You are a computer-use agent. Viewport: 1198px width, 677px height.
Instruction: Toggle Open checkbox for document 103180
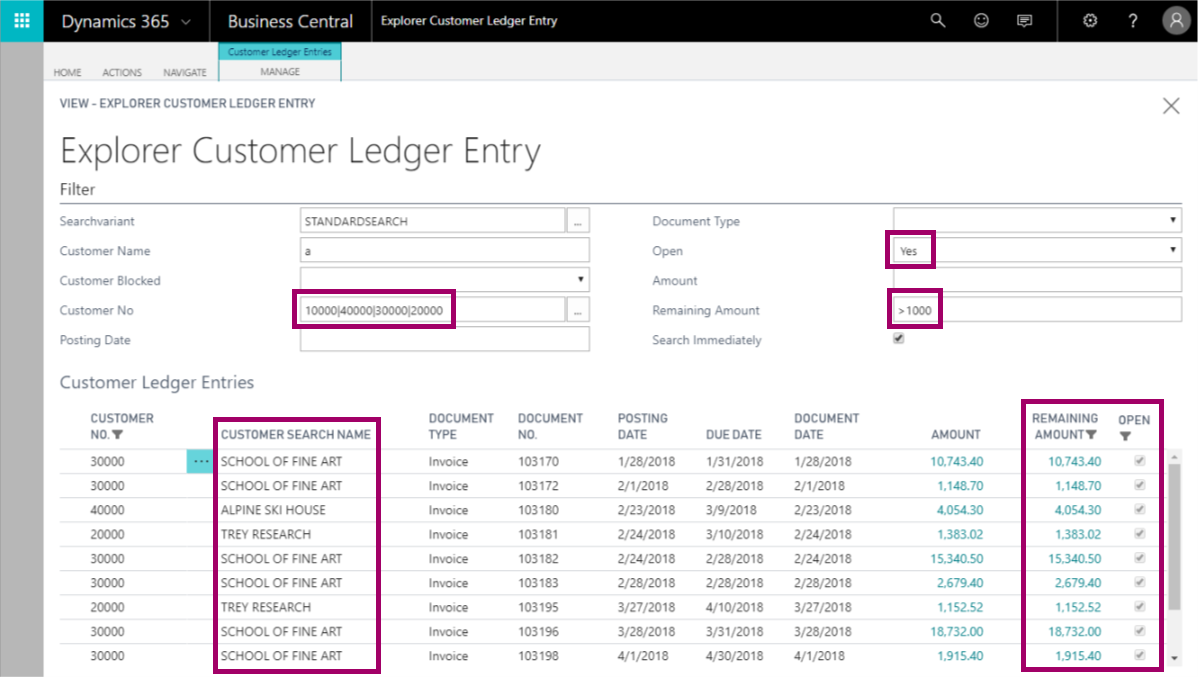tap(1140, 510)
